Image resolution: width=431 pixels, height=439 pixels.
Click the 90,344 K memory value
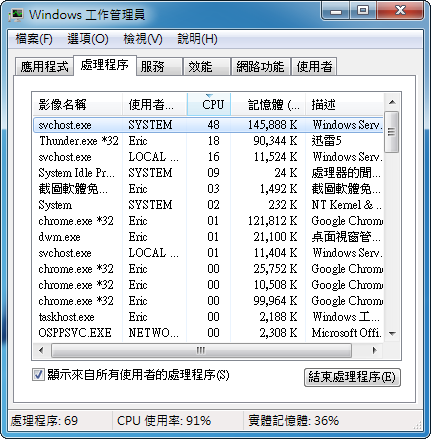coord(275,141)
